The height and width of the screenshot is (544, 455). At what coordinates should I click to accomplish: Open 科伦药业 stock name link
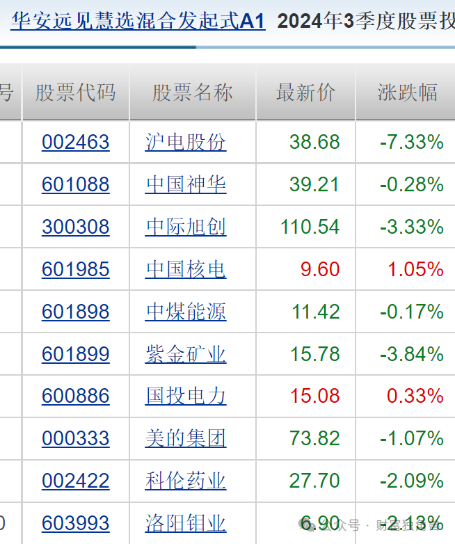click(186, 481)
